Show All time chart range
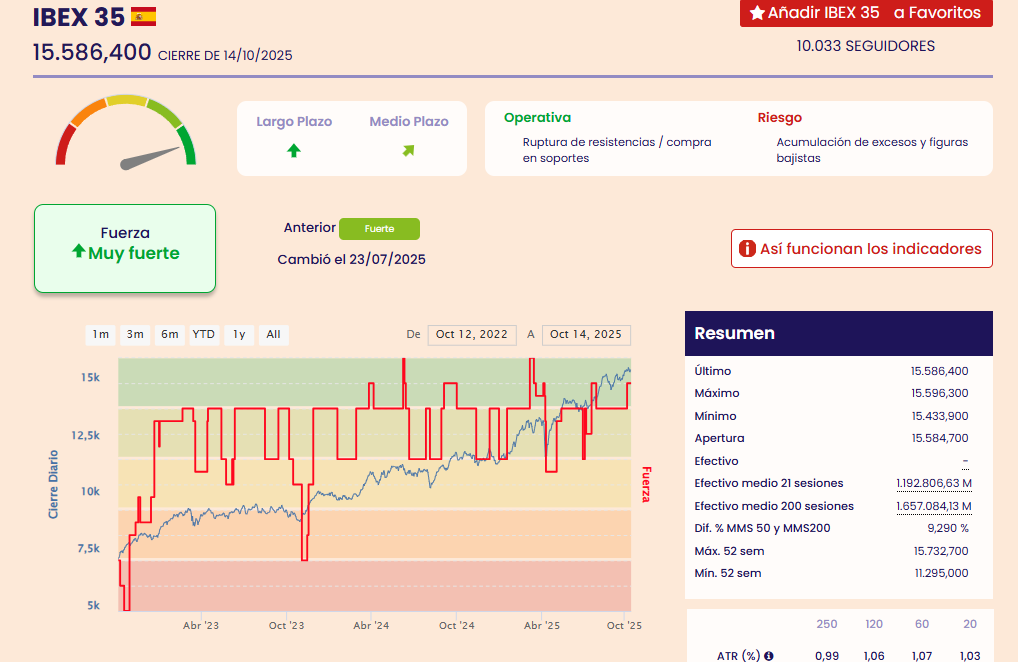1018x662 pixels. [x=273, y=335]
